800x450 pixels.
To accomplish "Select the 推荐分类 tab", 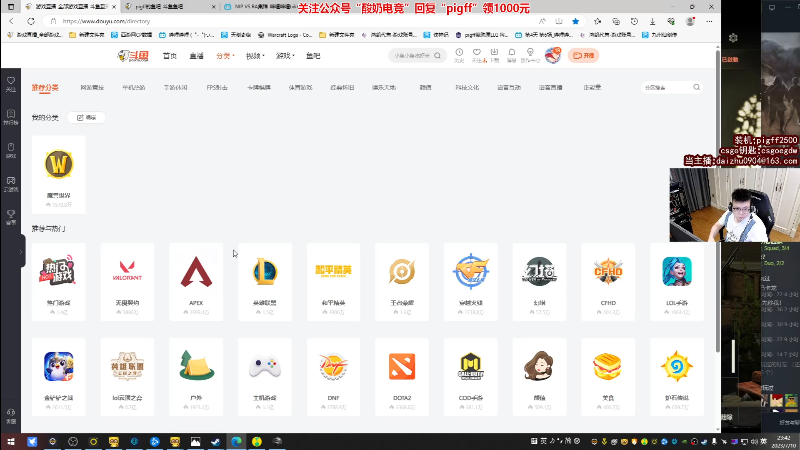I will point(45,88).
